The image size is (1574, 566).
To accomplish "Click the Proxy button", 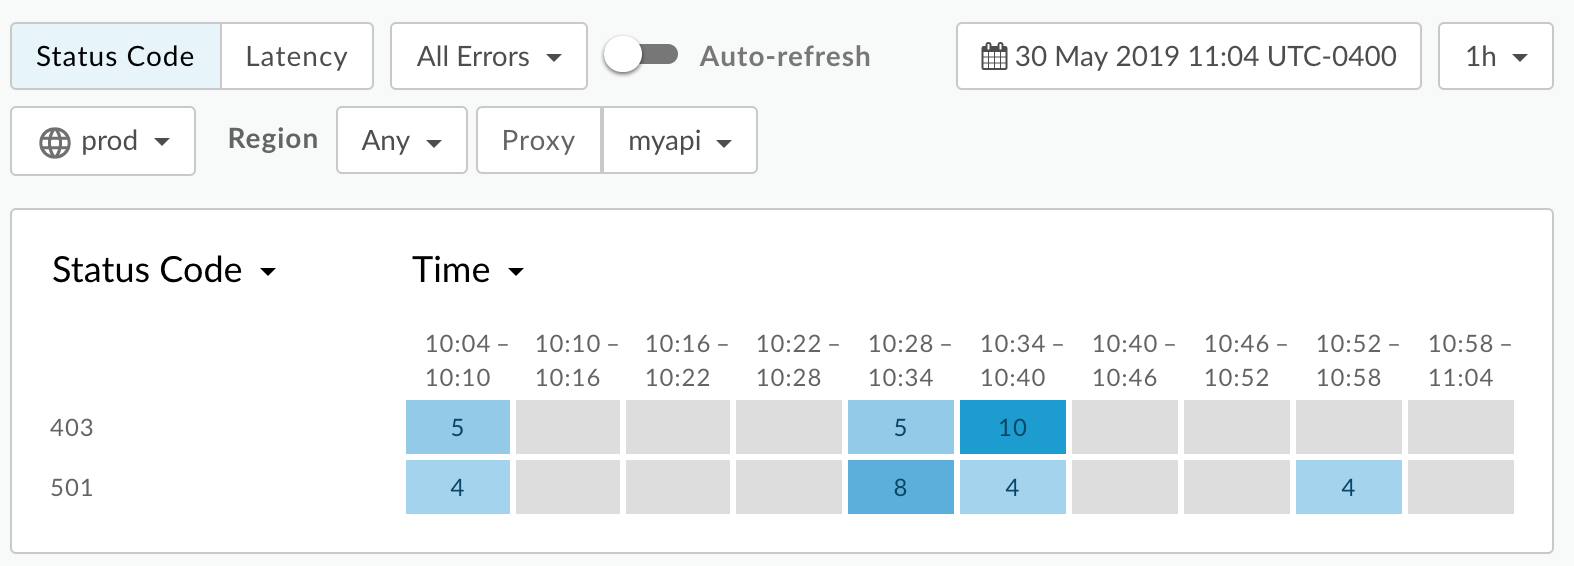I will (538, 141).
